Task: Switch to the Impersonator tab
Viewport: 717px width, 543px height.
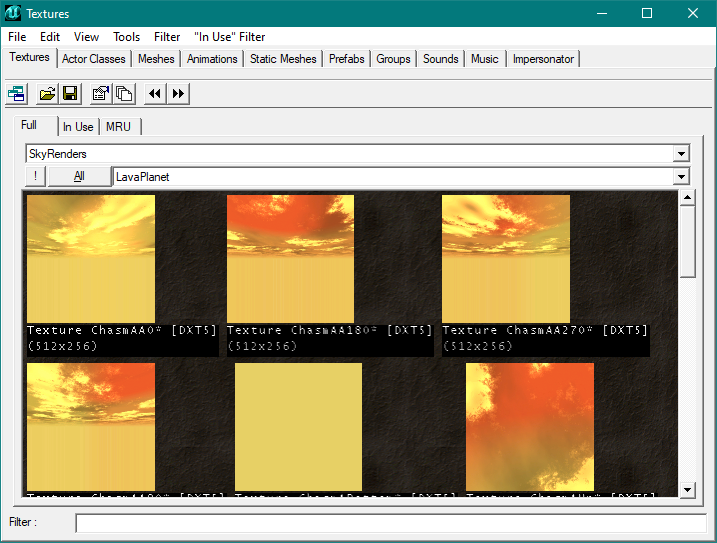Action: coord(543,59)
